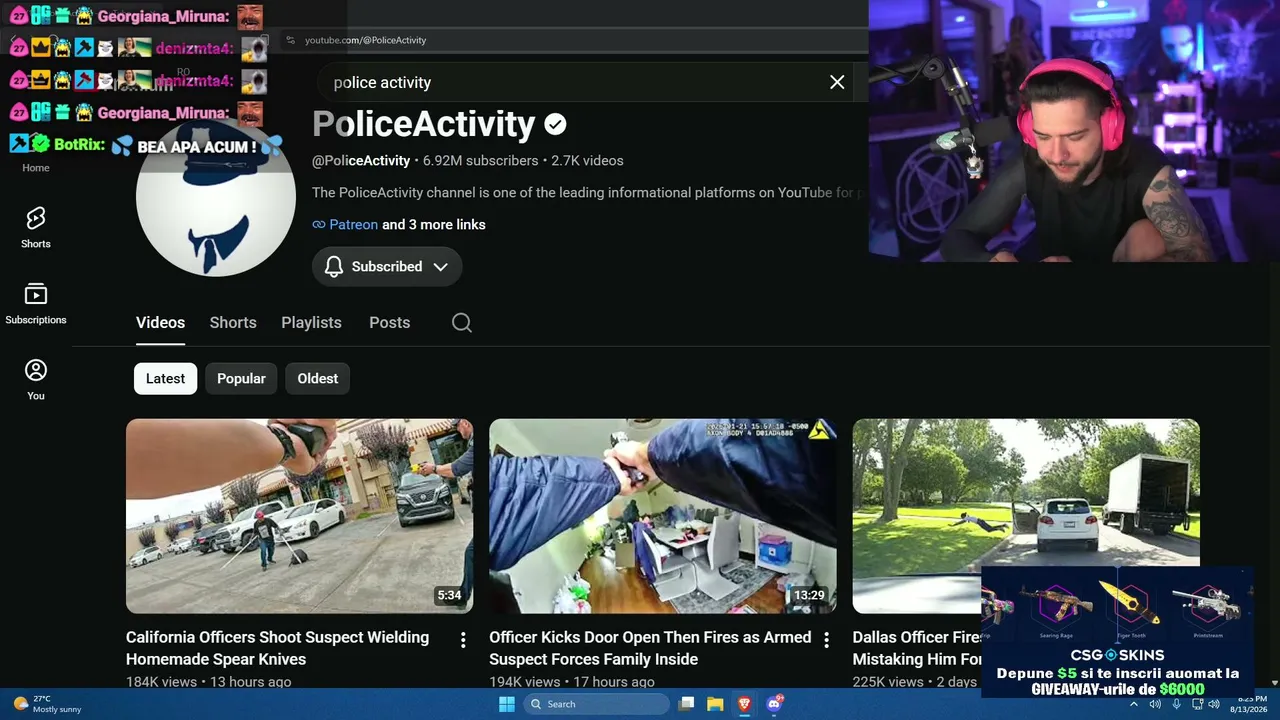Open Subscriptions in the YouTube sidebar
The image size is (1280, 720).
point(36,303)
